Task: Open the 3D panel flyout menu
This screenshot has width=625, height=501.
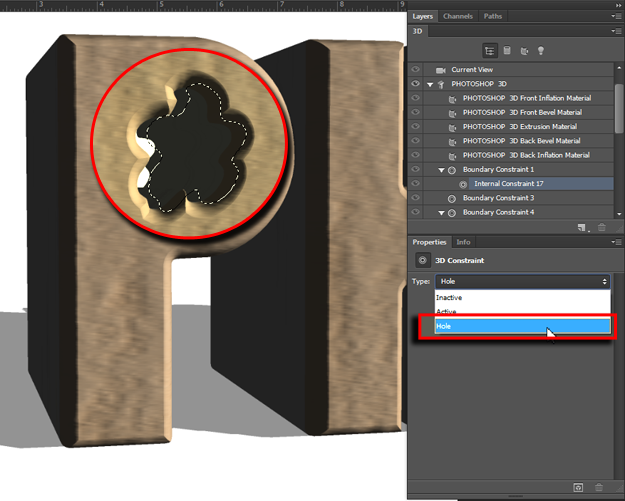Action: [615, 31]
